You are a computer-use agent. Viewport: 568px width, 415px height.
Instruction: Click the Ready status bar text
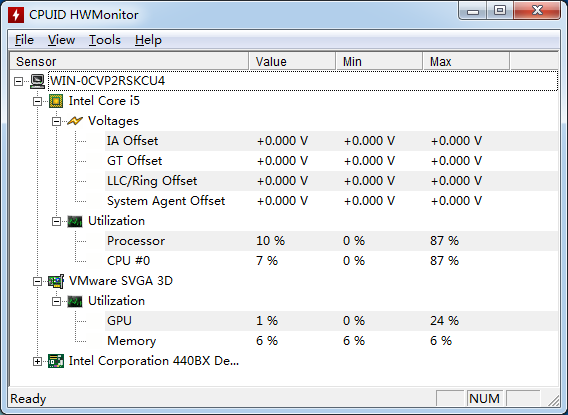point(28,399)
